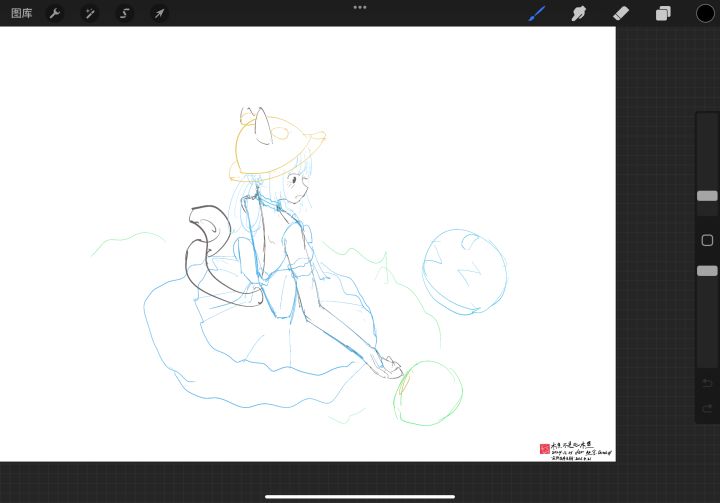
Task: Click the yellow hat sketch on canvas
Action: click(277, 148)
